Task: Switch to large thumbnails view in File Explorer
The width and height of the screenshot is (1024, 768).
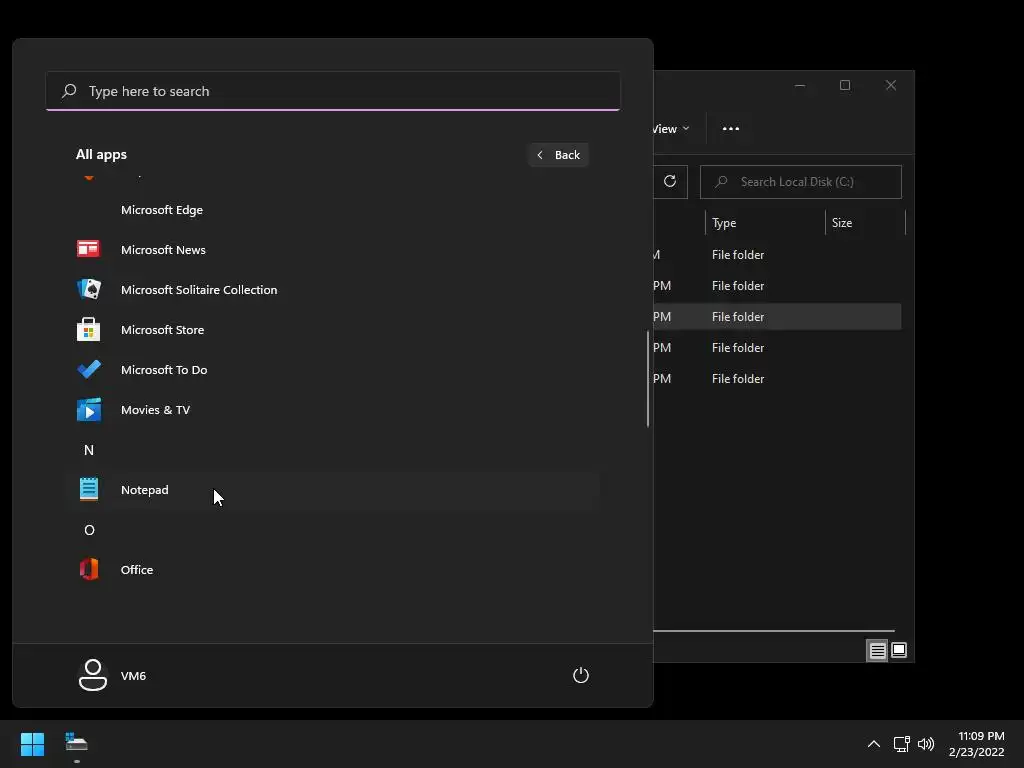Action: pos(899,650)
